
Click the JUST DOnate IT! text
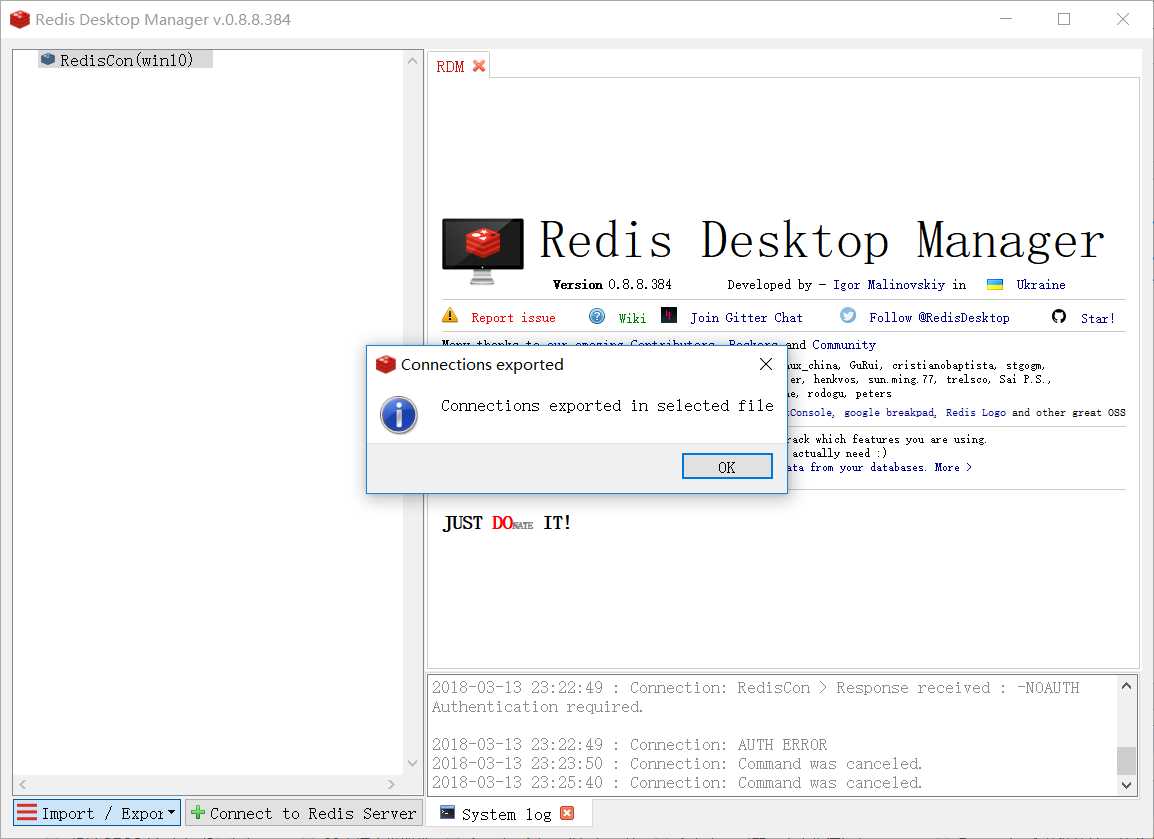point(507,523)
